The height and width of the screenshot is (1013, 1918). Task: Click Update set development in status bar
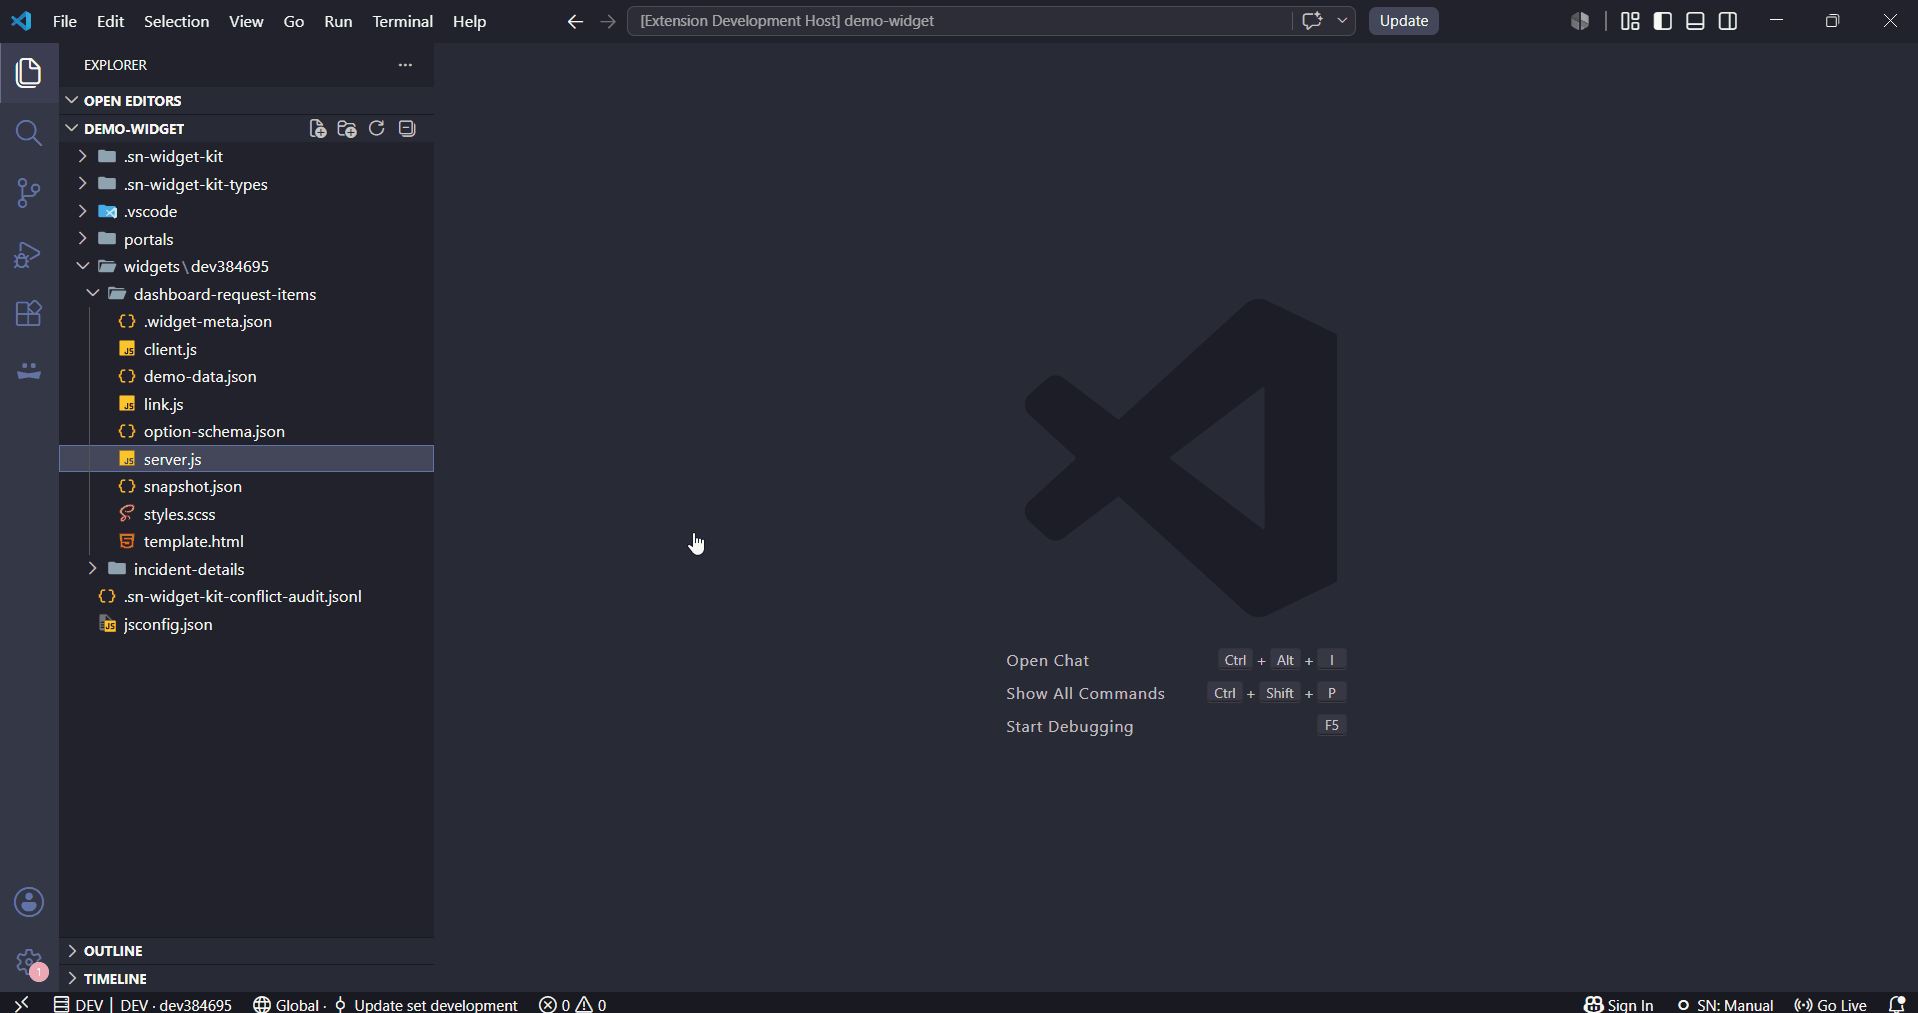pos(426,1004)
